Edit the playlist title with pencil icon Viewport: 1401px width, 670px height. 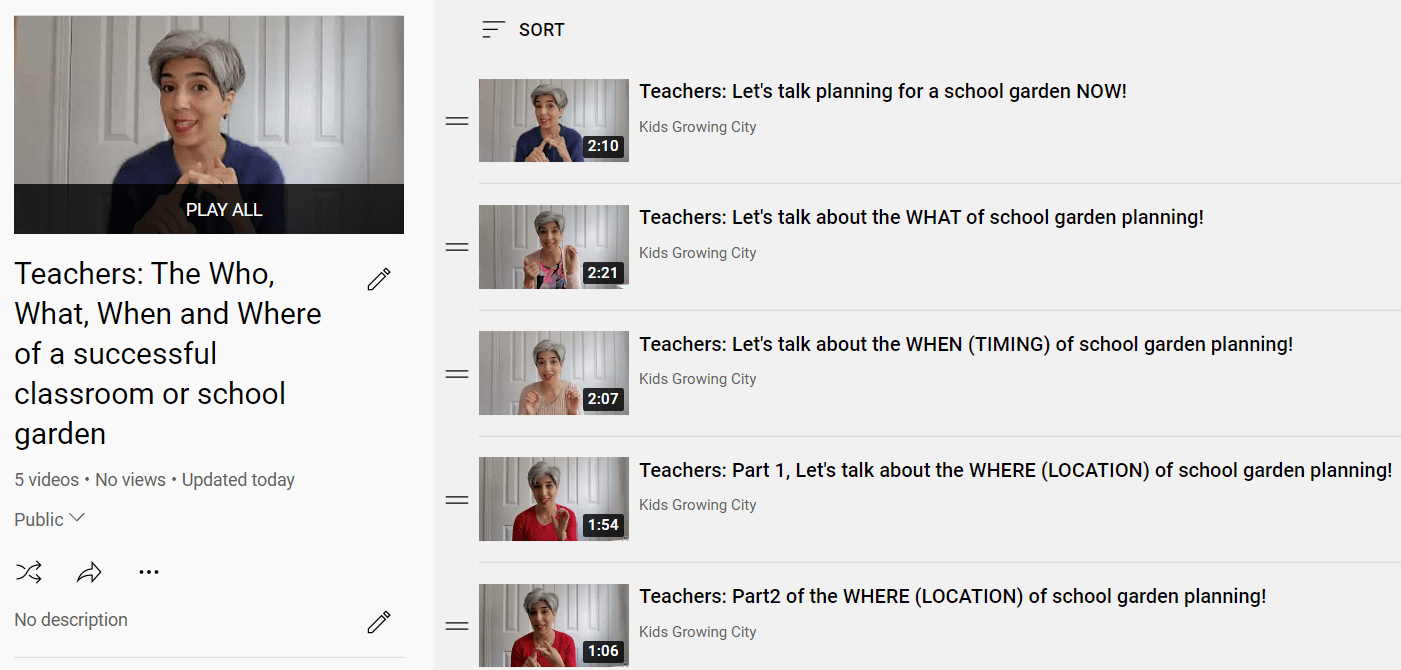click(x=378, y=279)
